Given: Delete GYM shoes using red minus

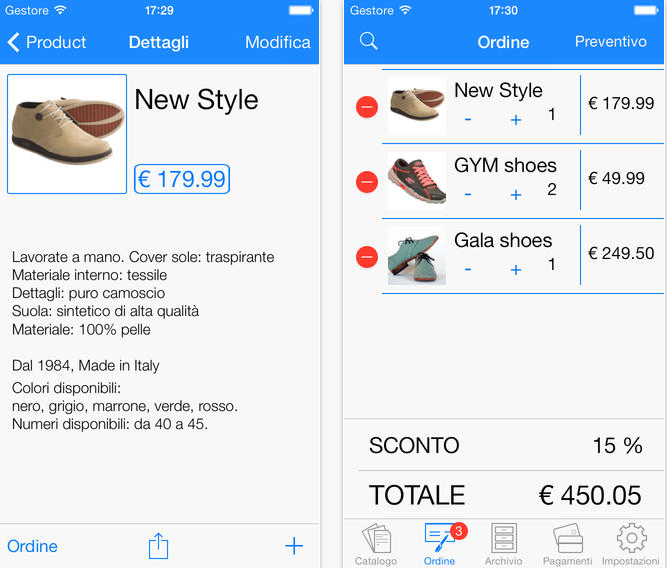Looking at the screenshot, I should pos(367,182).
